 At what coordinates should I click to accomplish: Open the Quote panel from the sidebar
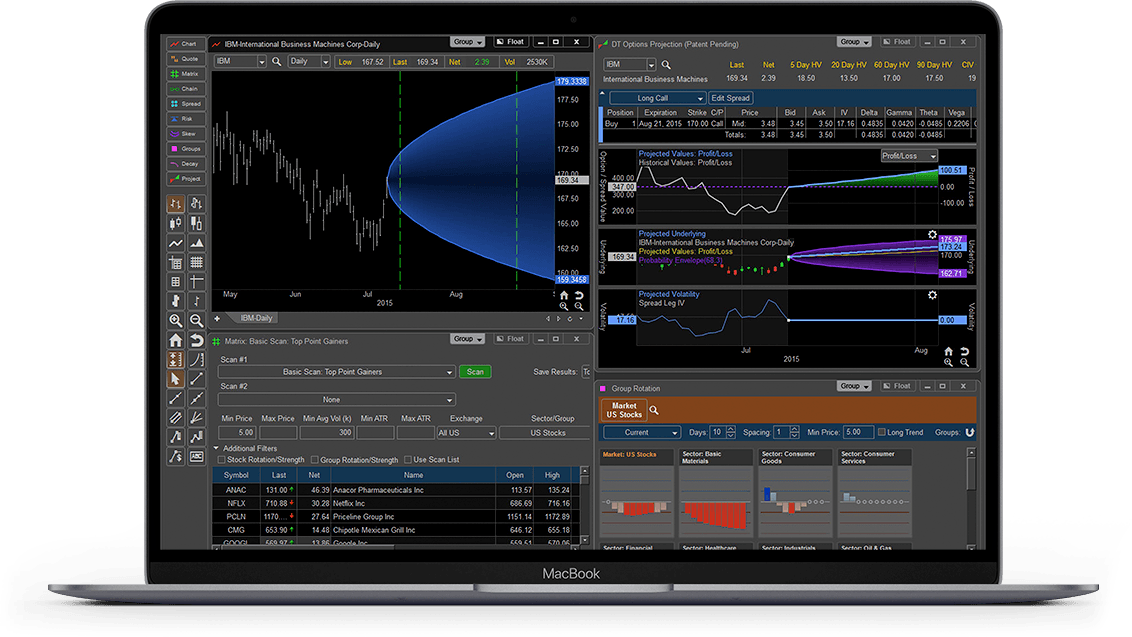click(x=186, y=59)
